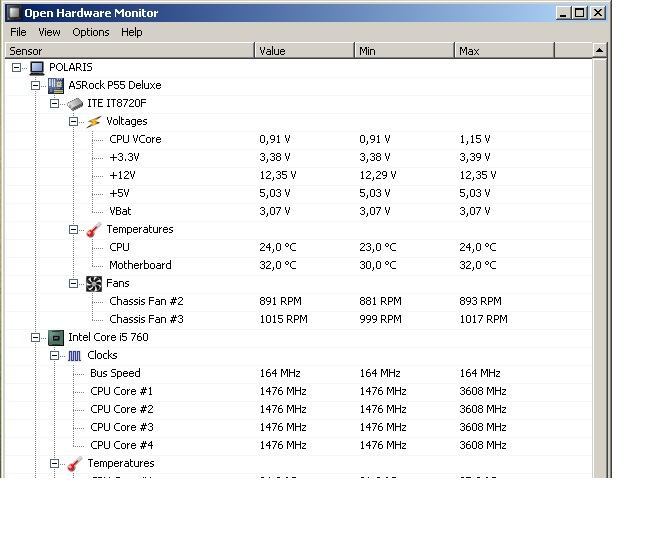Click the Max column header
Screen dimensions: 657x539
[x=504, y=51]
